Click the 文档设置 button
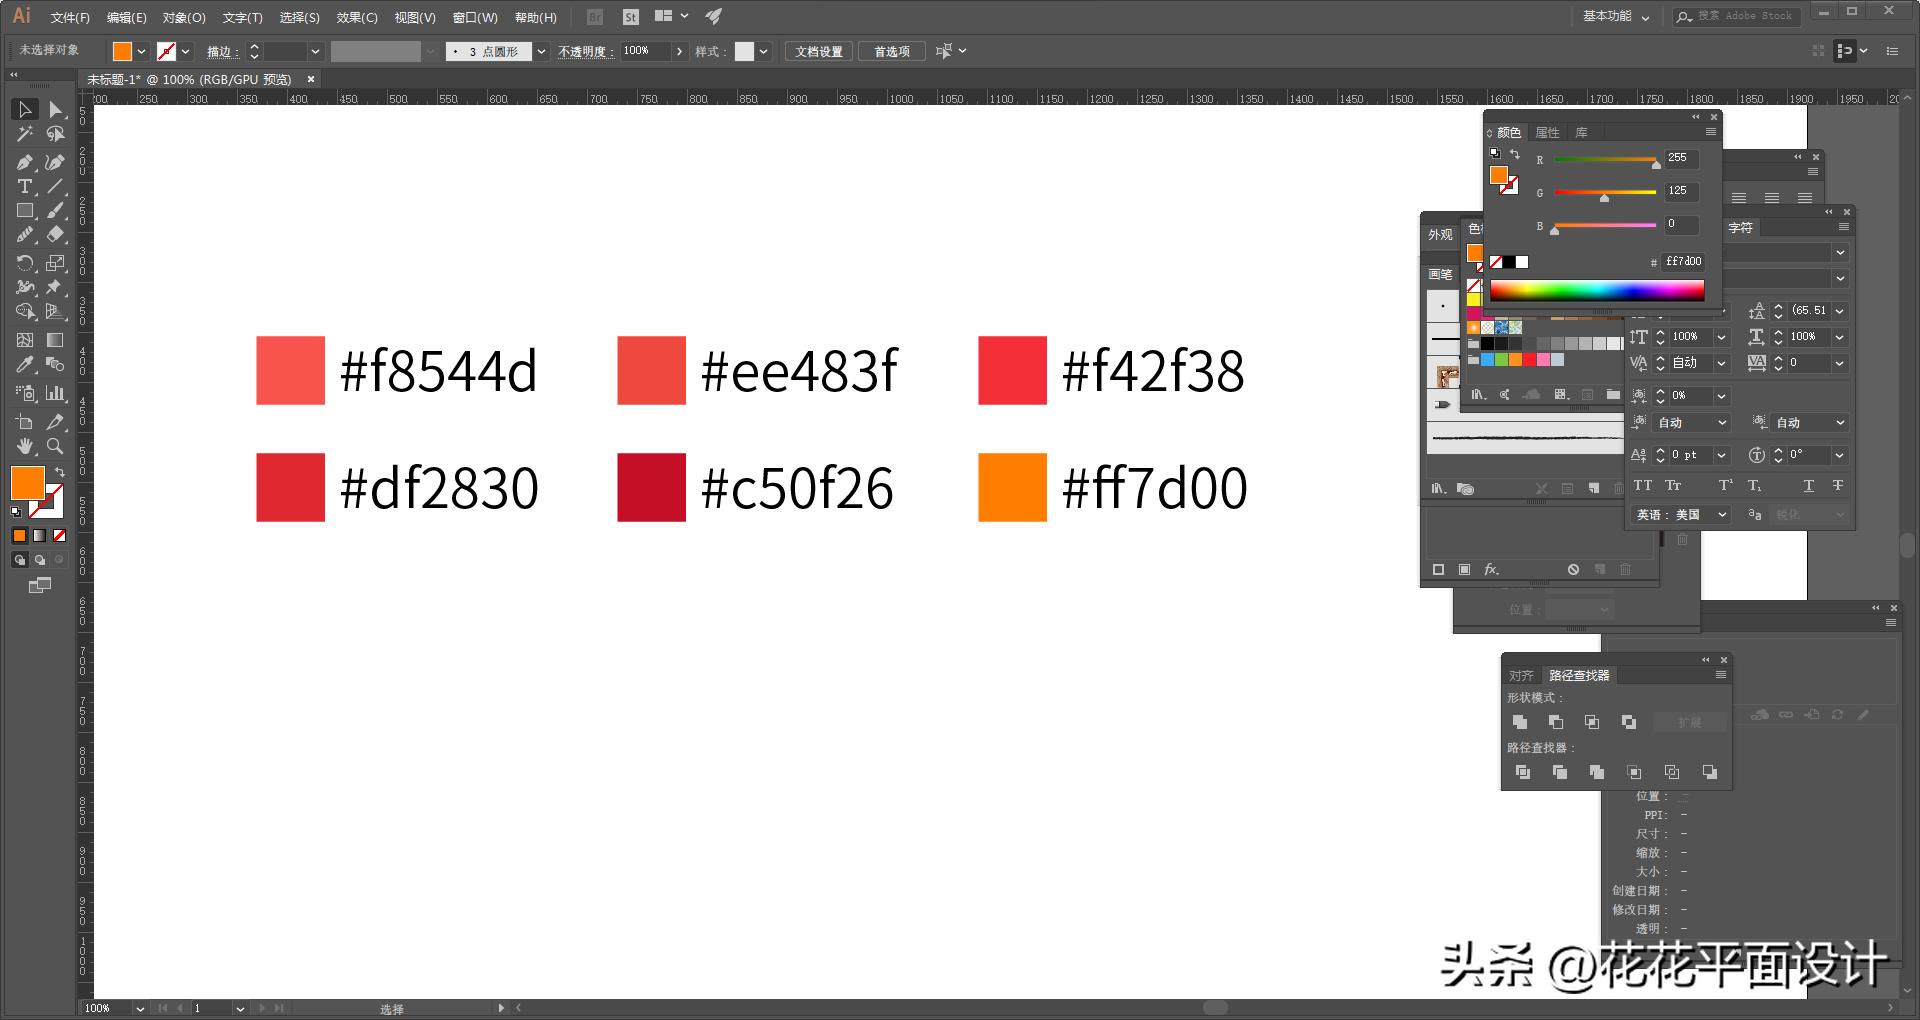The image size is (1920, 1020). tap(818, 51)
